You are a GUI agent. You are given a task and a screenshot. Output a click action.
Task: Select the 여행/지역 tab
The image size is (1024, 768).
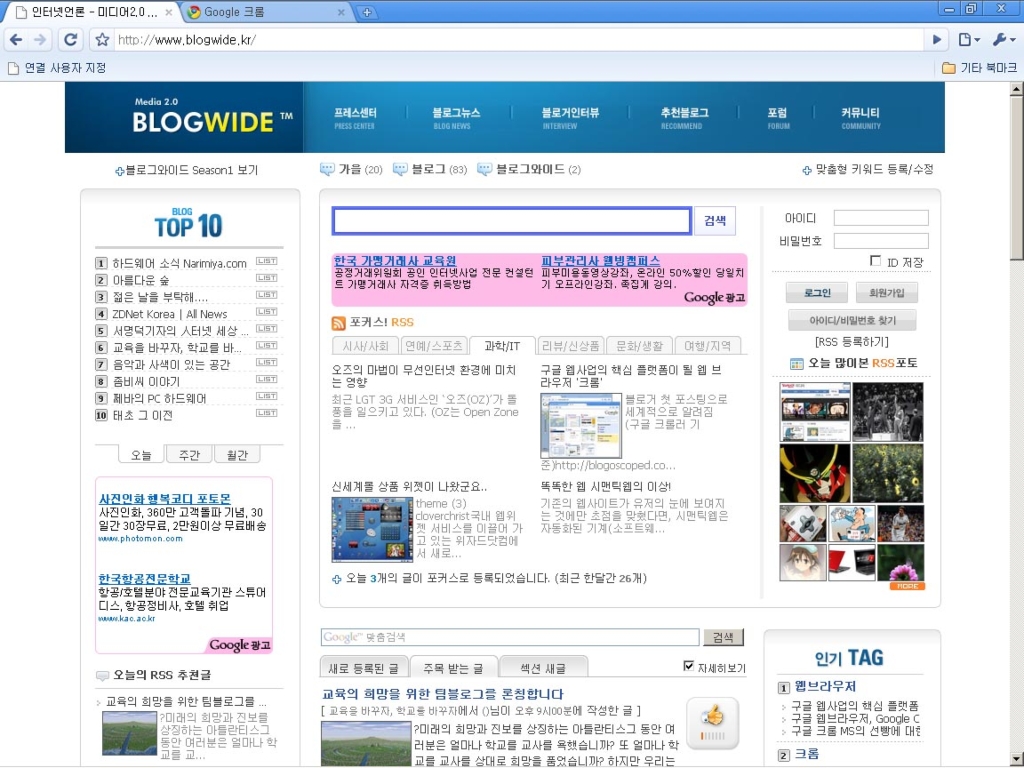point(708,346)
